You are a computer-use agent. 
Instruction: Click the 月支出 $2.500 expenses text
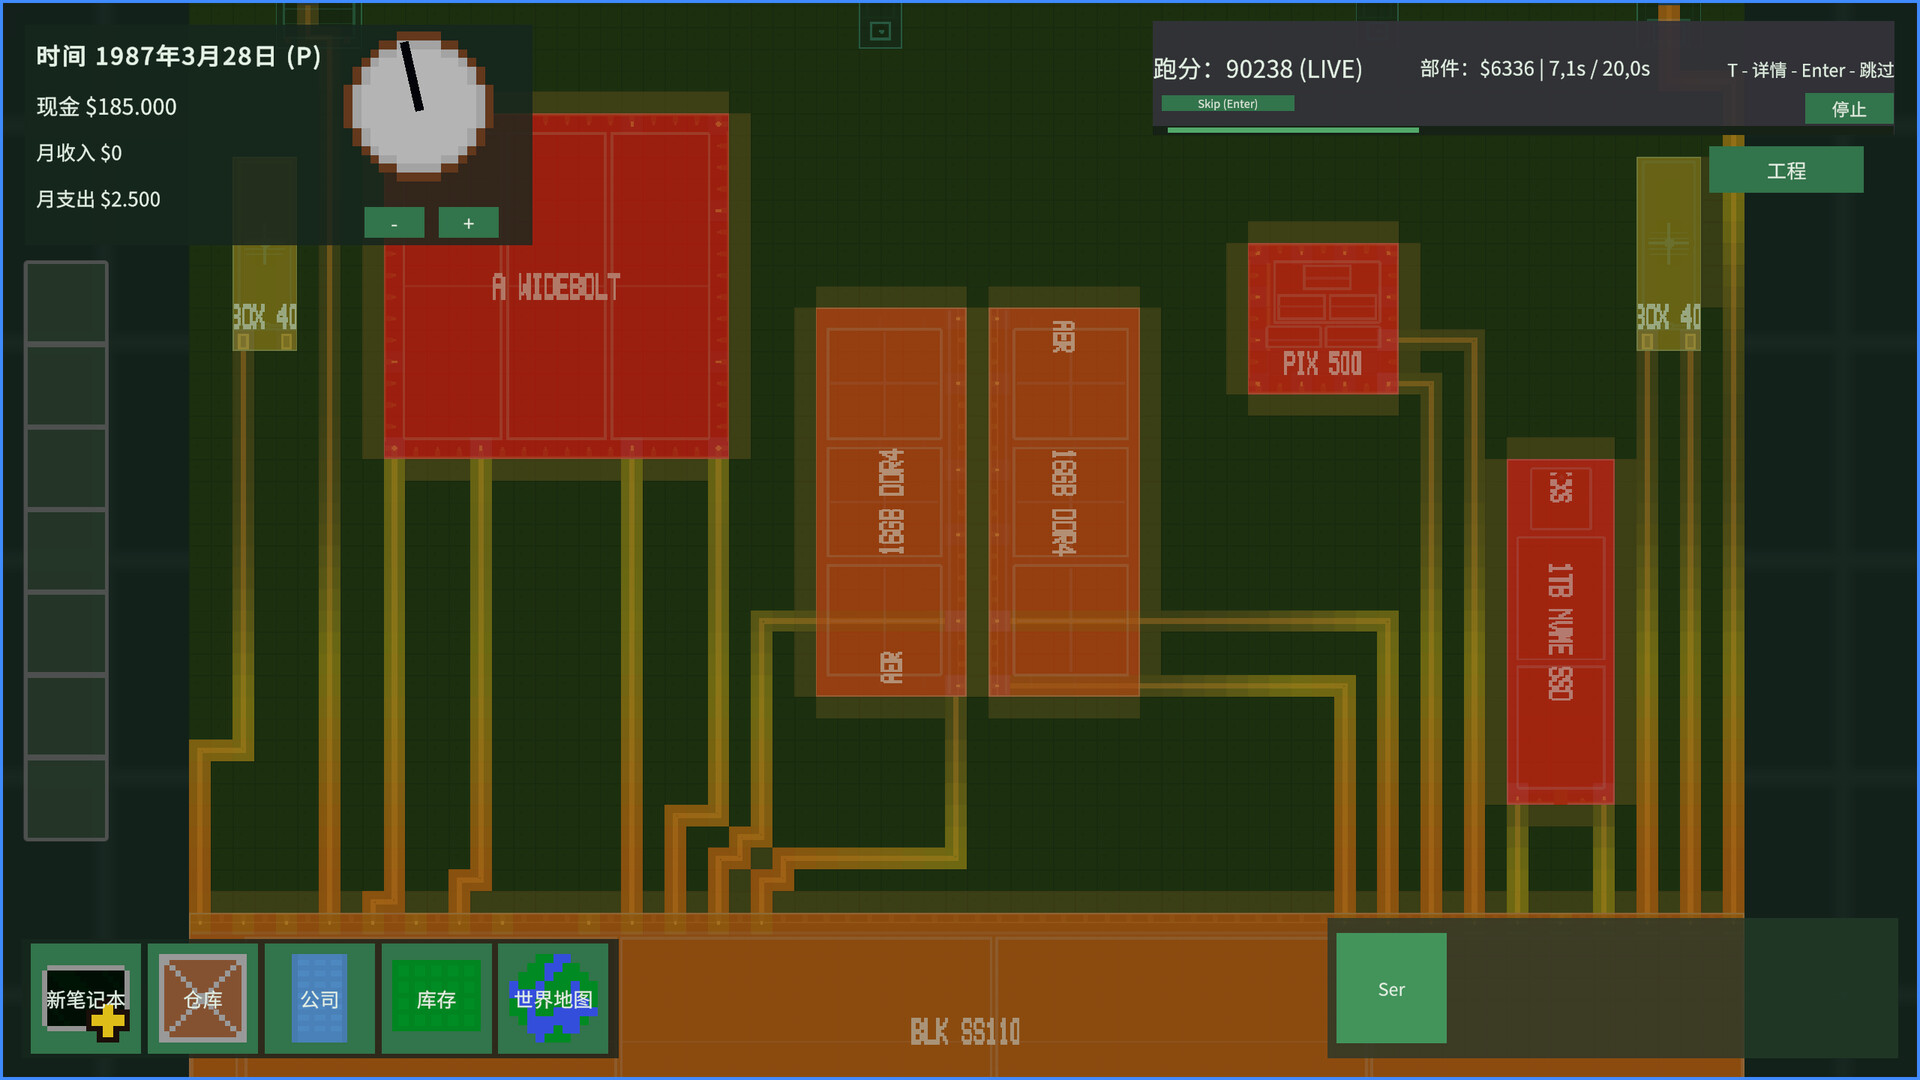pos(98,199)
